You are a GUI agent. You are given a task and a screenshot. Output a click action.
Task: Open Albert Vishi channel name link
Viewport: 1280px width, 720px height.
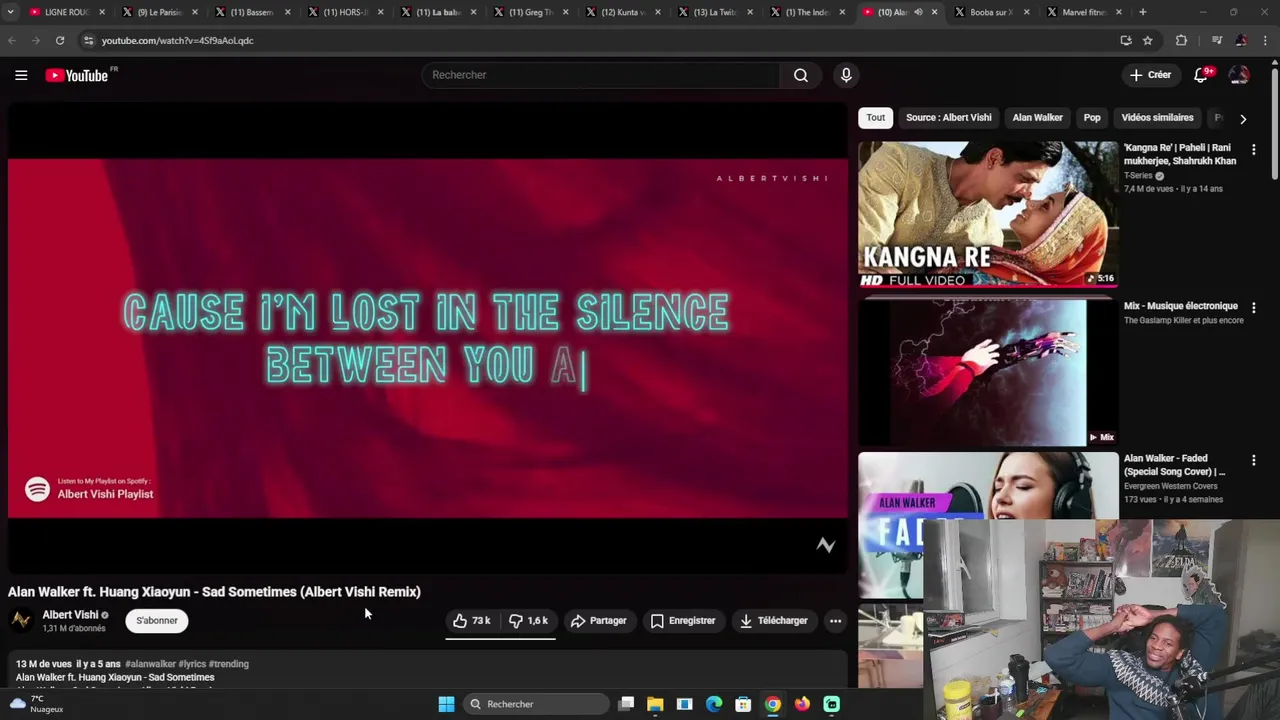point(70,615)
